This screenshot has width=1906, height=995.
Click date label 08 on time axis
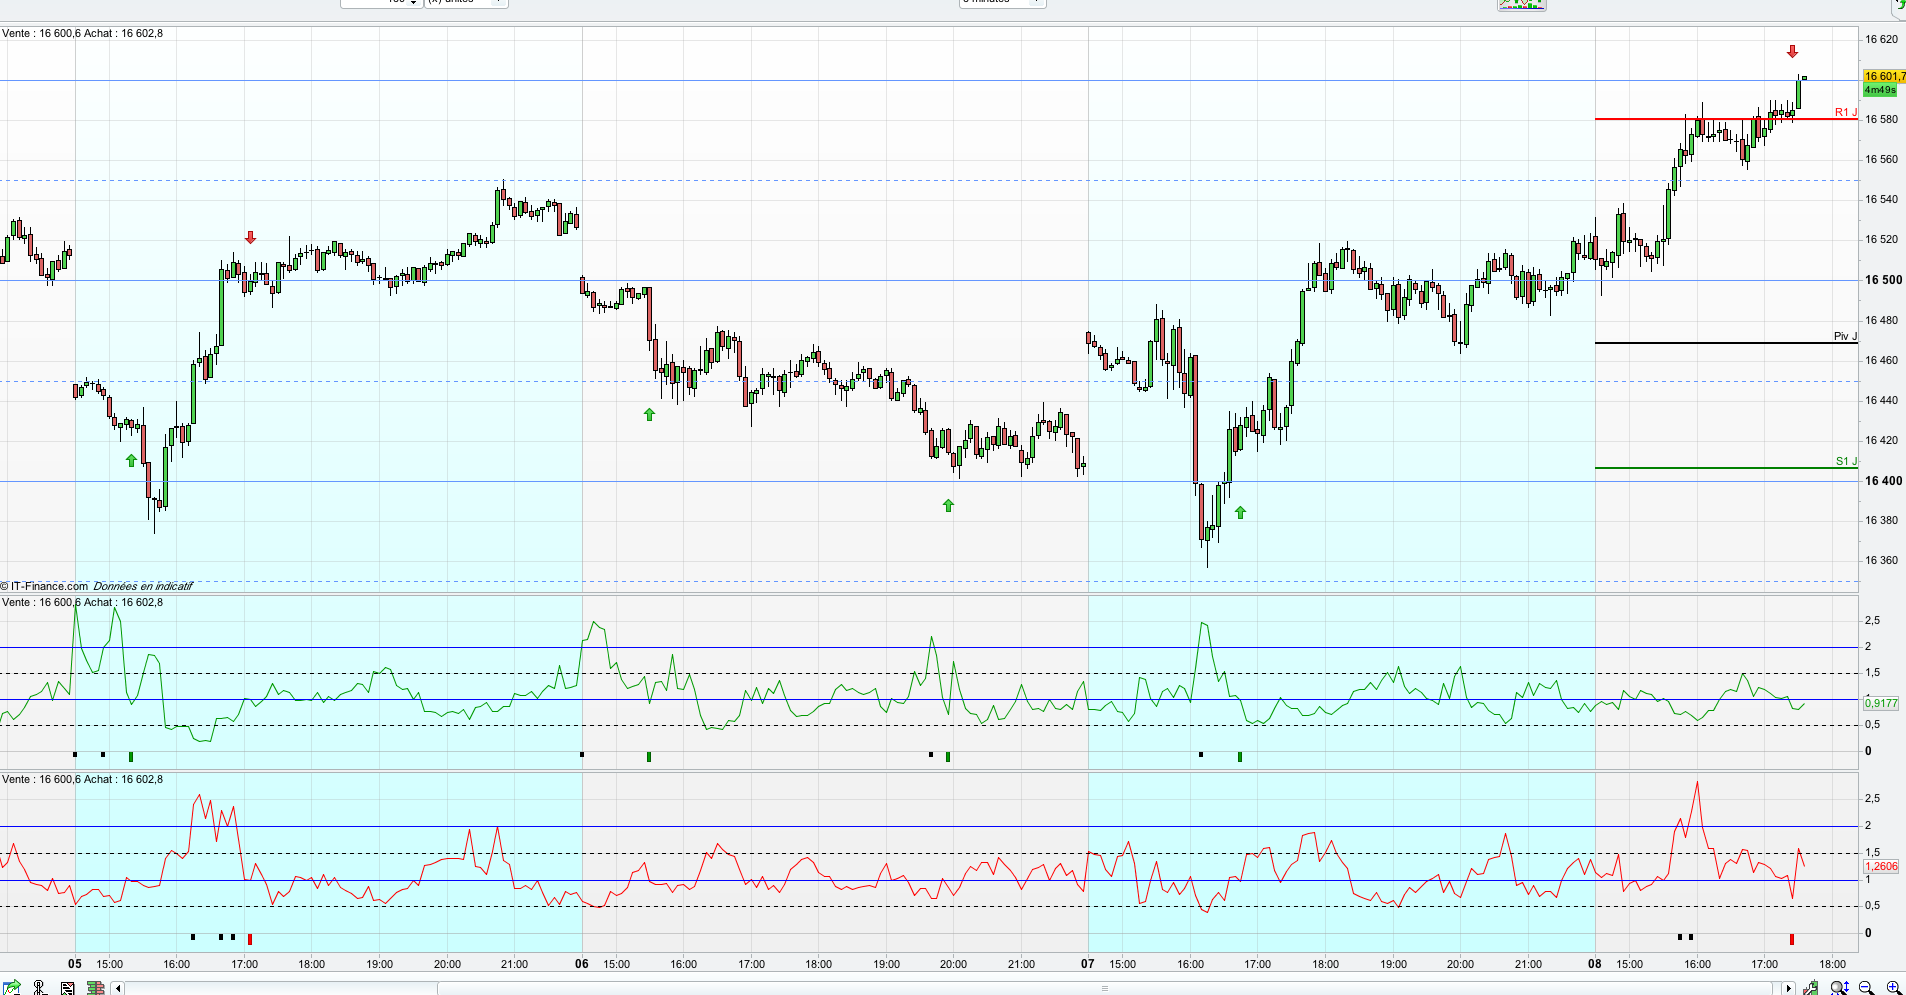point(1595,964)
